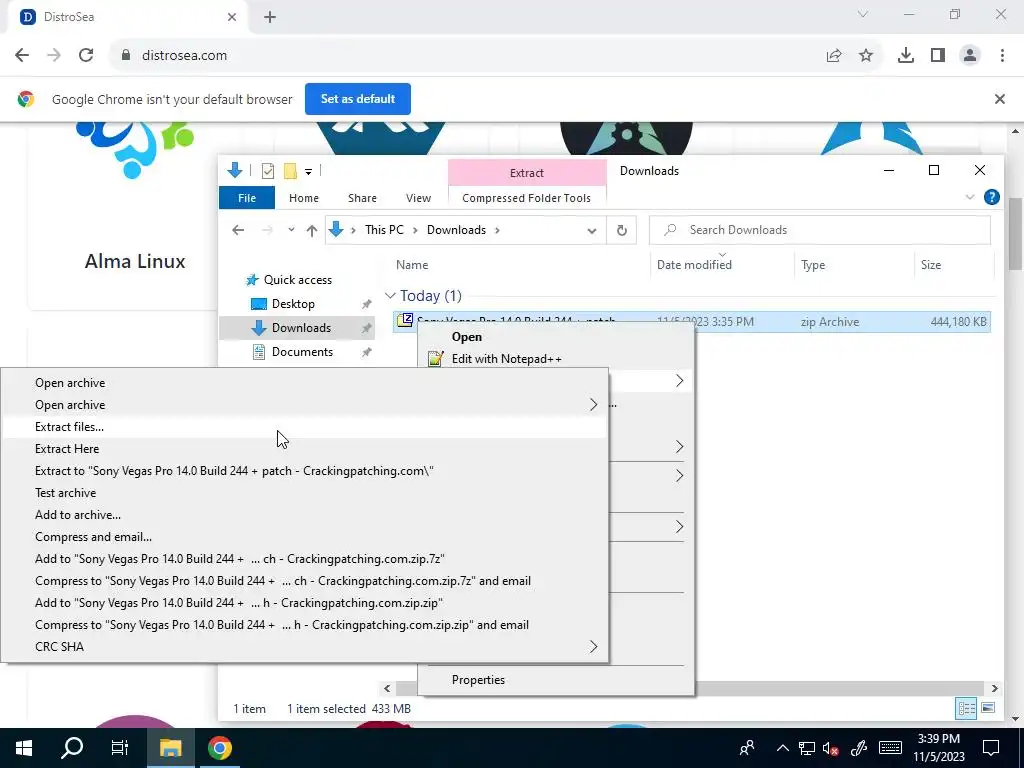1024x768 pixels.
Task: Dismiss the default browser notification bar
Action: tap(1000, 99)
